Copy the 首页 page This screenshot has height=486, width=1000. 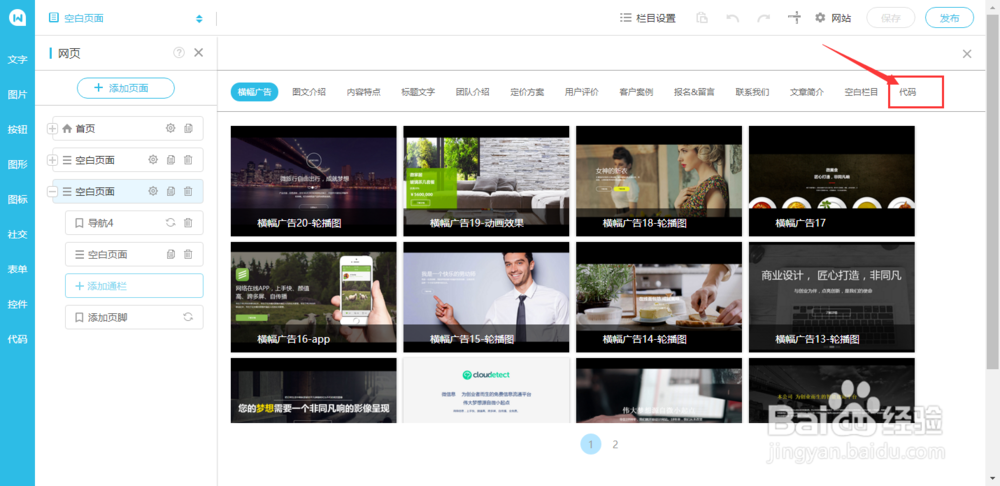[188, 128]
